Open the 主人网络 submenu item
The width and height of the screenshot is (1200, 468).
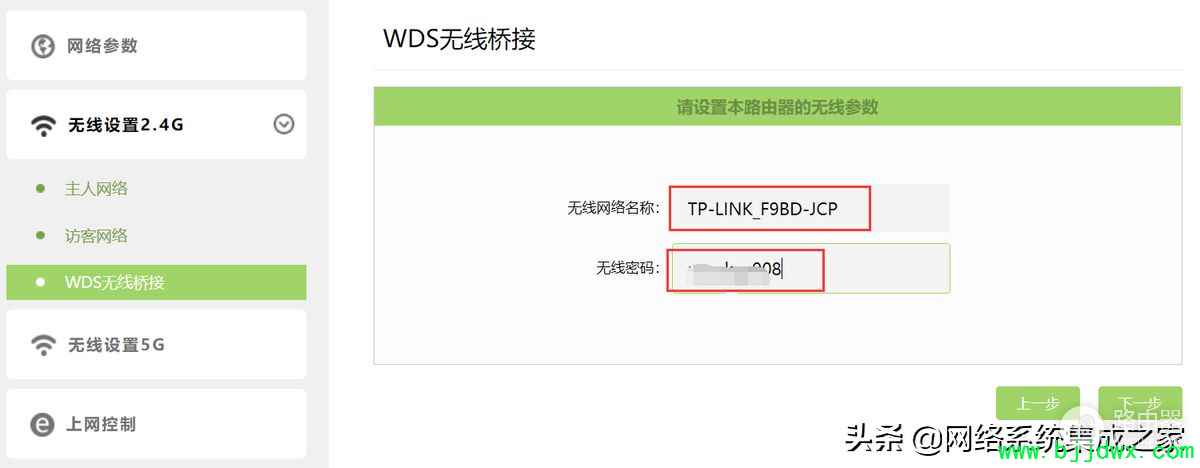point(96,189)
